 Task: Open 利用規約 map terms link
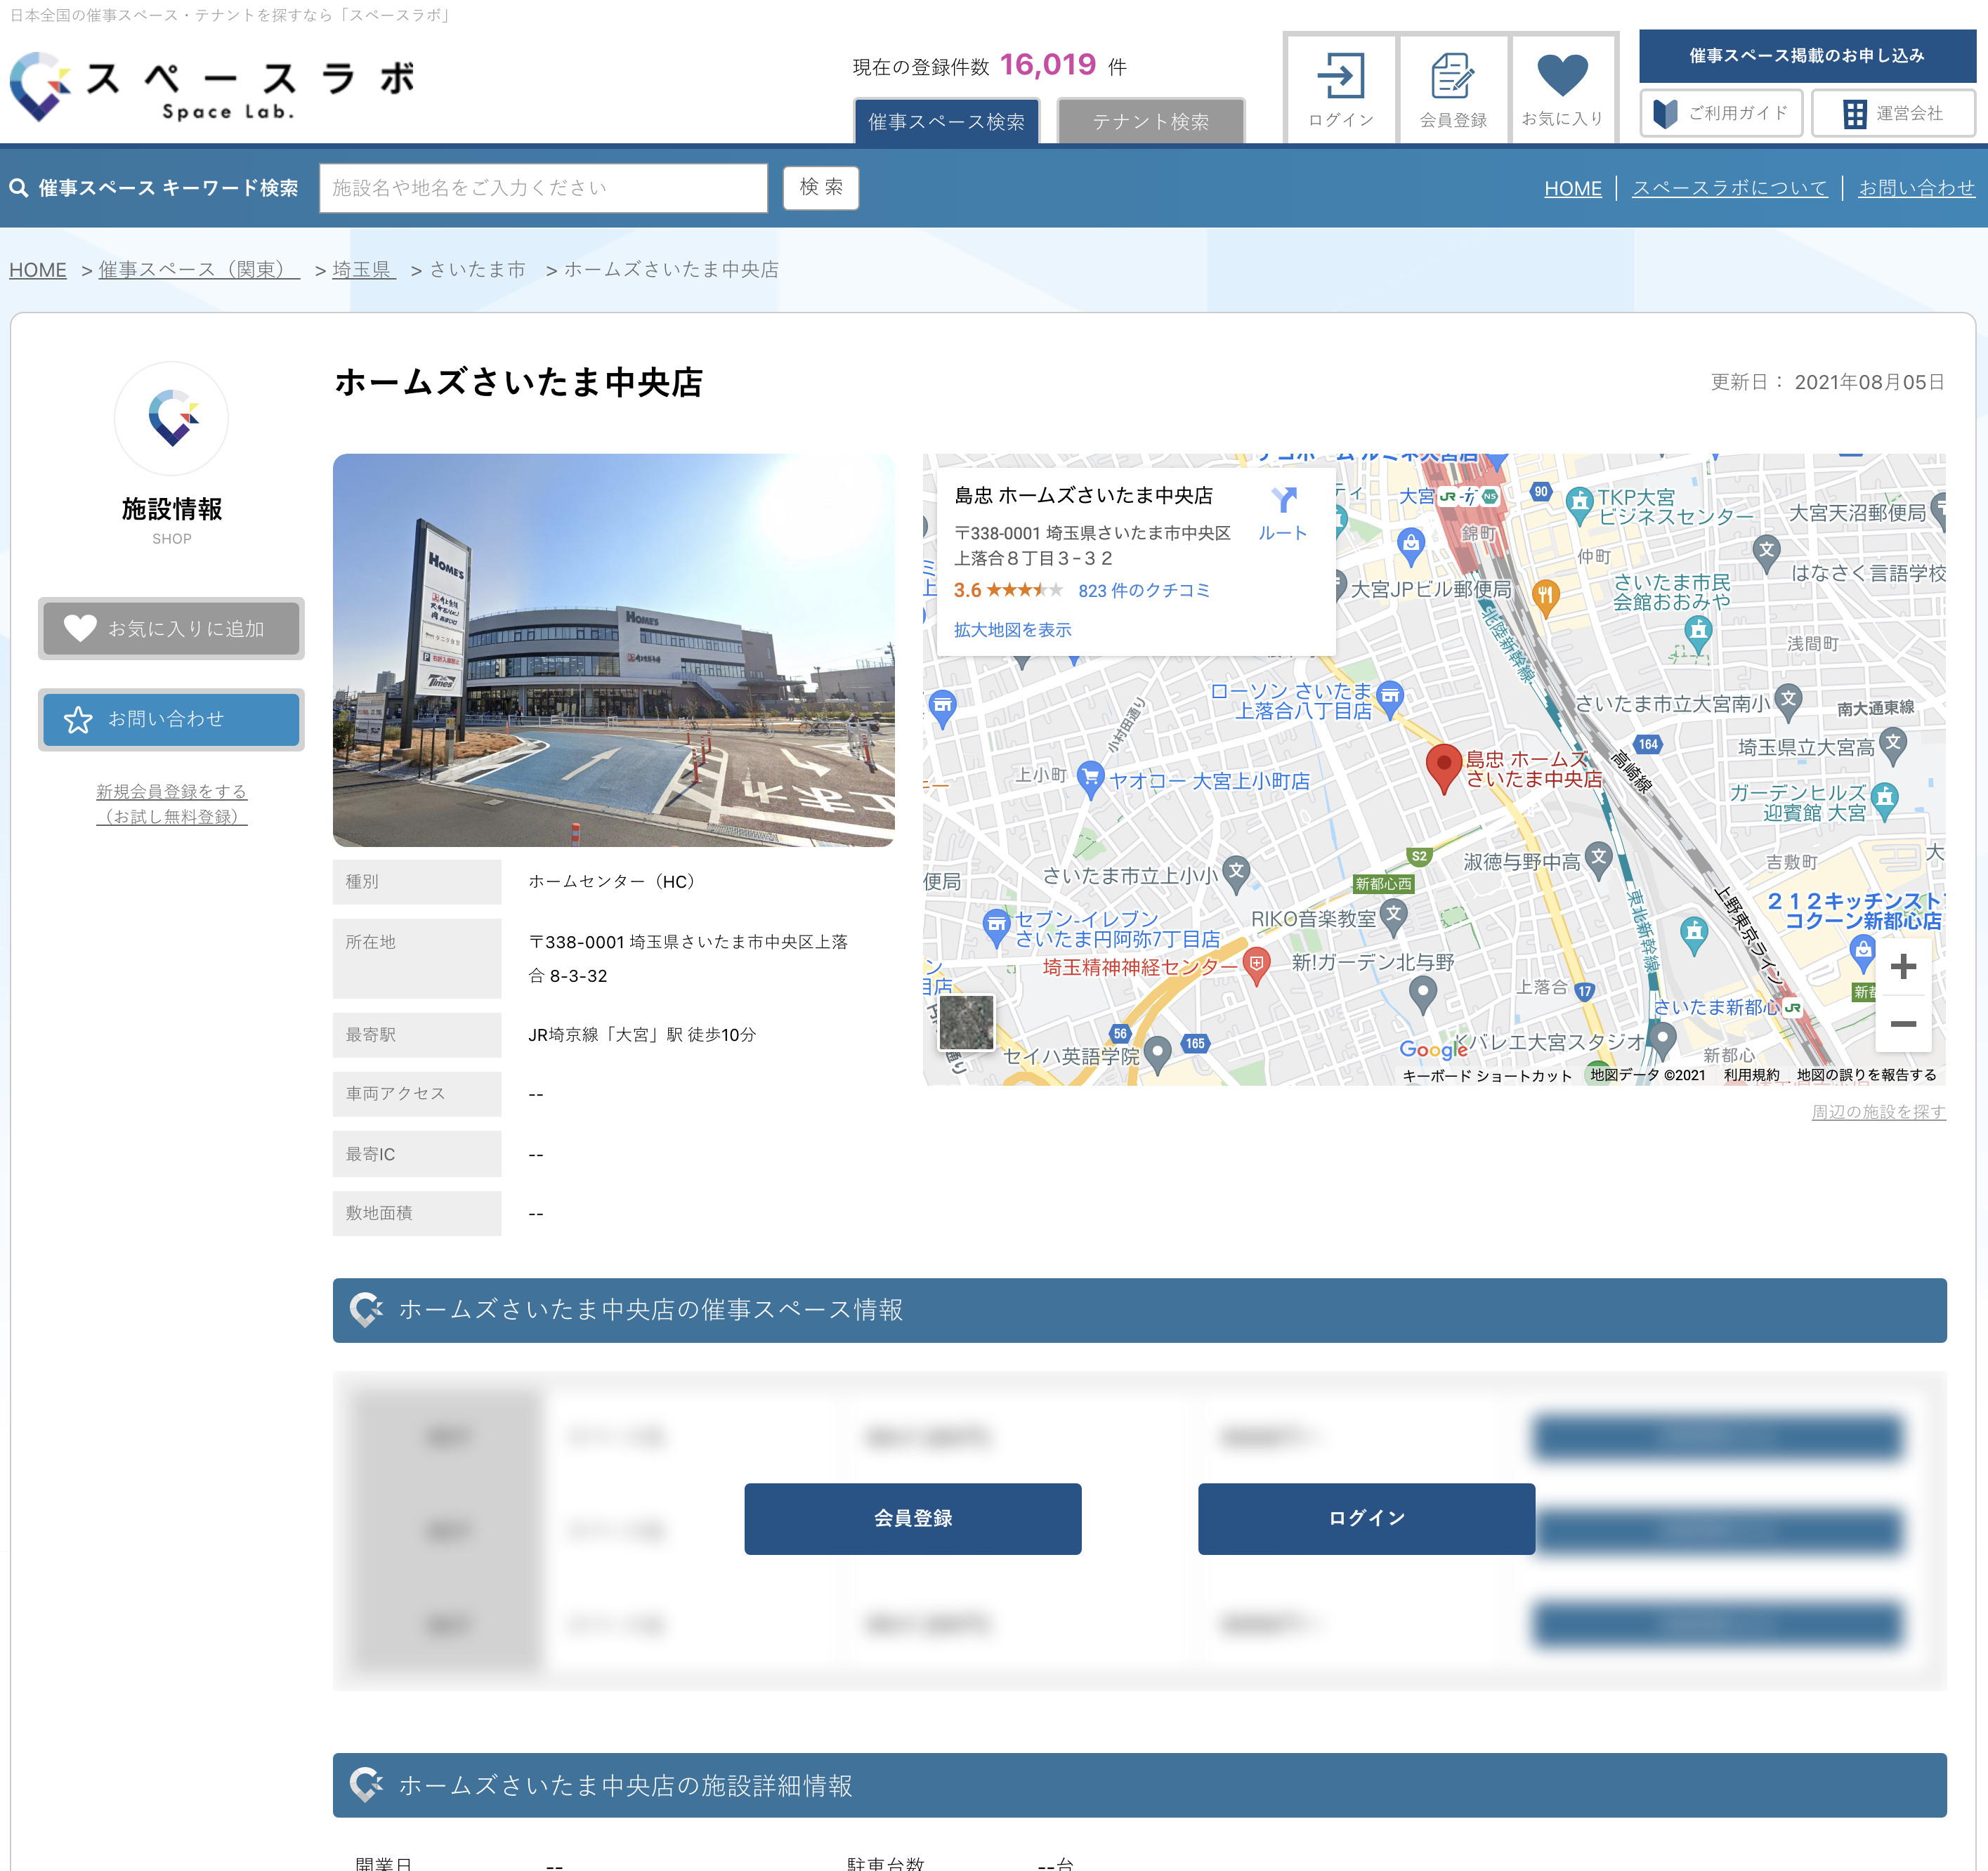[x=1751, y=1075]
